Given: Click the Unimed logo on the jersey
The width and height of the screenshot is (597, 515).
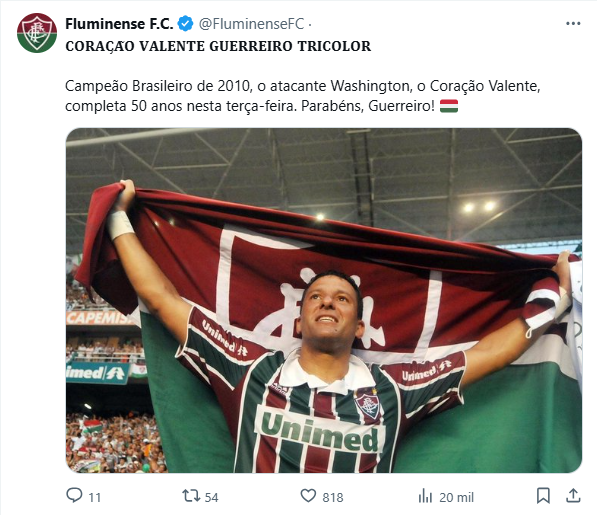Looking at the screenshot, I should pyautogui.click(x=319, y=430).
